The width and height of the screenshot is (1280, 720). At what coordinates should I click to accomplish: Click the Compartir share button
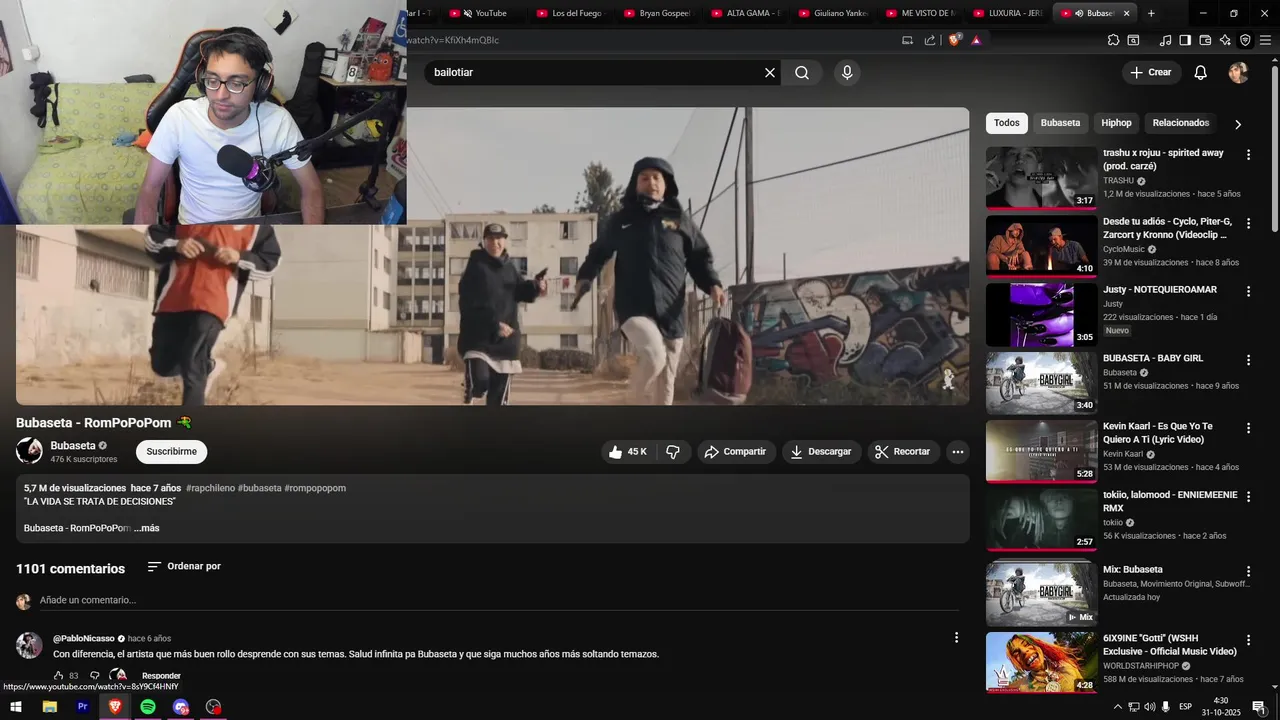click(735, 452)
